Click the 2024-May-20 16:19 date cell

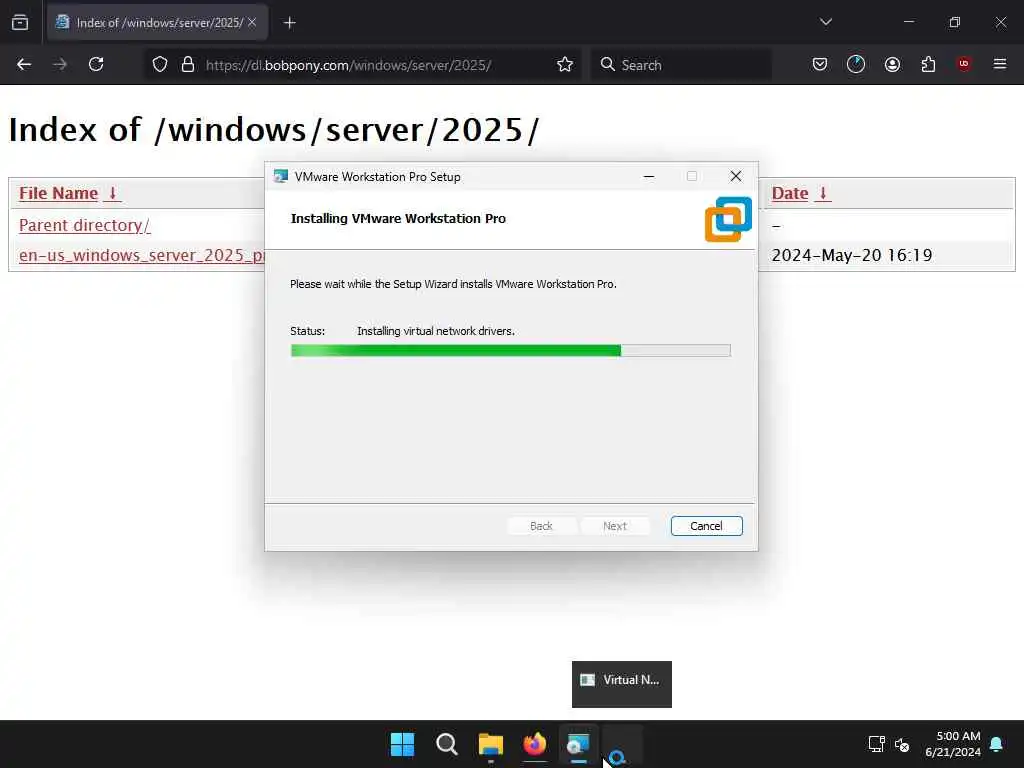pos(852,255)
